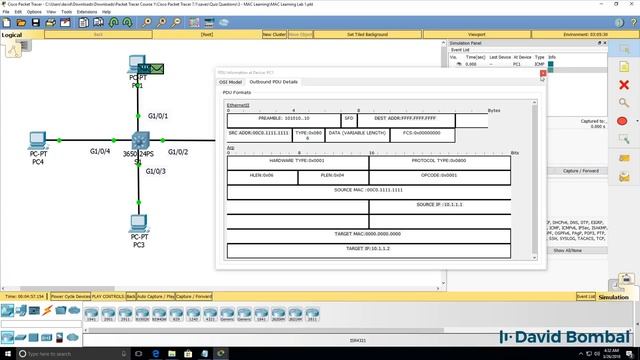Select Routers subcategory icon
This screenshot has width=640, height=360.
coord(7,337)
